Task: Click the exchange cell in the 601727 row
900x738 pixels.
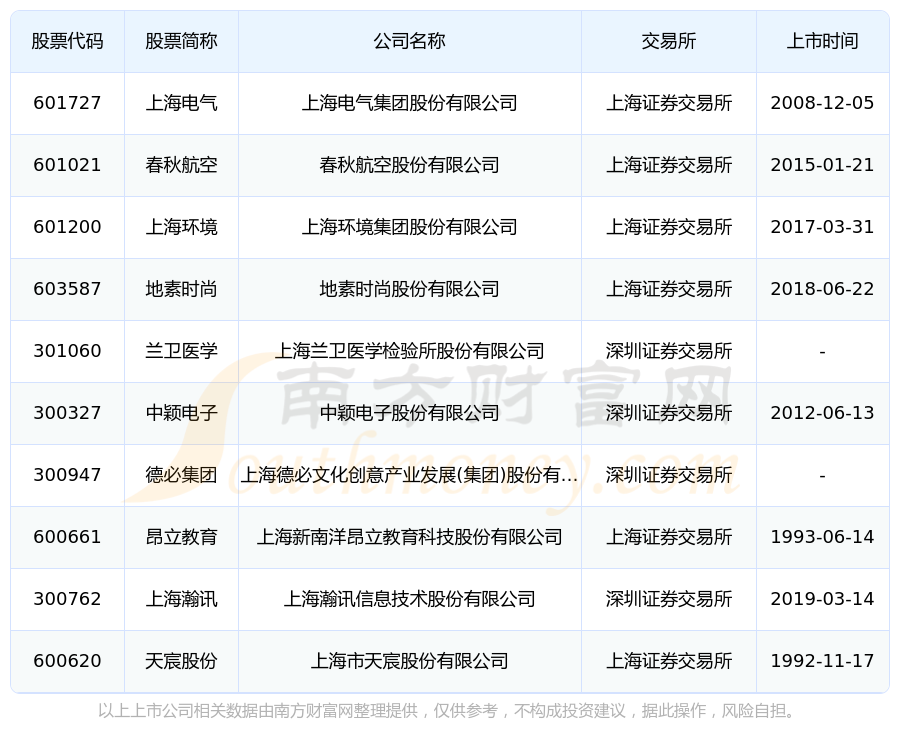Action: click(x=669, y=103)
